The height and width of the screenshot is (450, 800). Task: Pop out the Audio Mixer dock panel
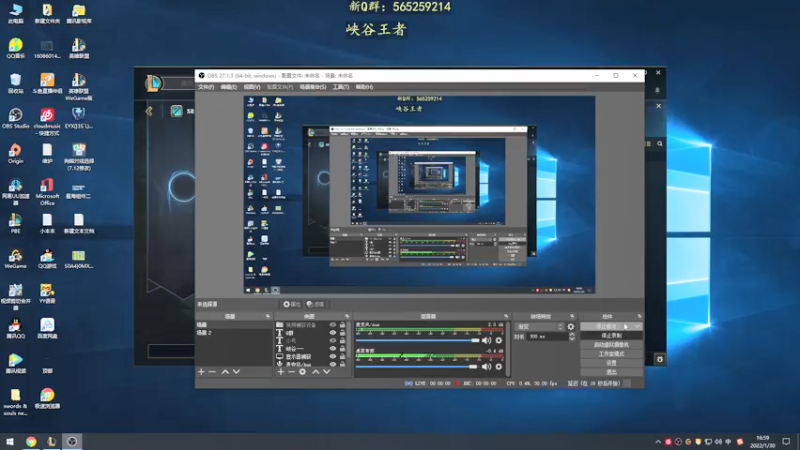pos(506,316)
